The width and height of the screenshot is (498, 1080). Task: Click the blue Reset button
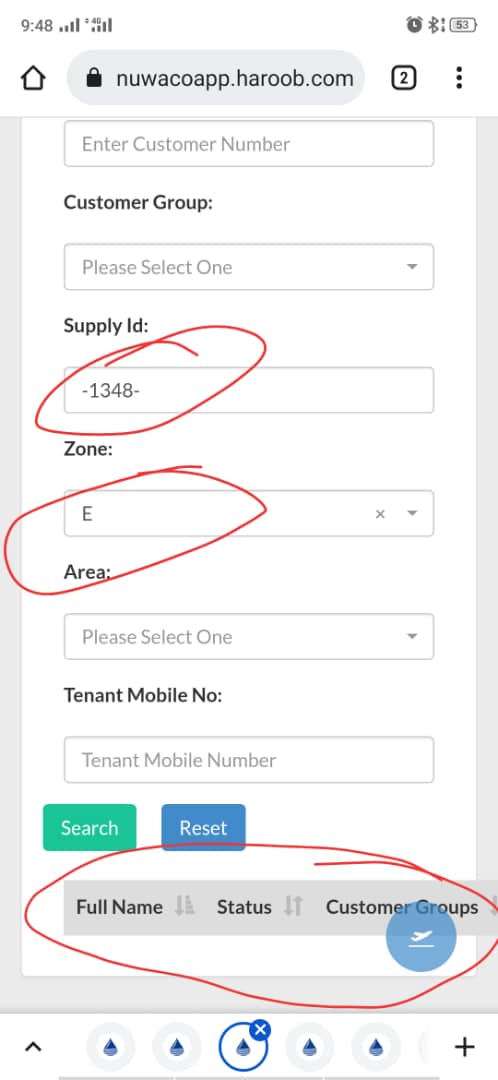(203, 828)
